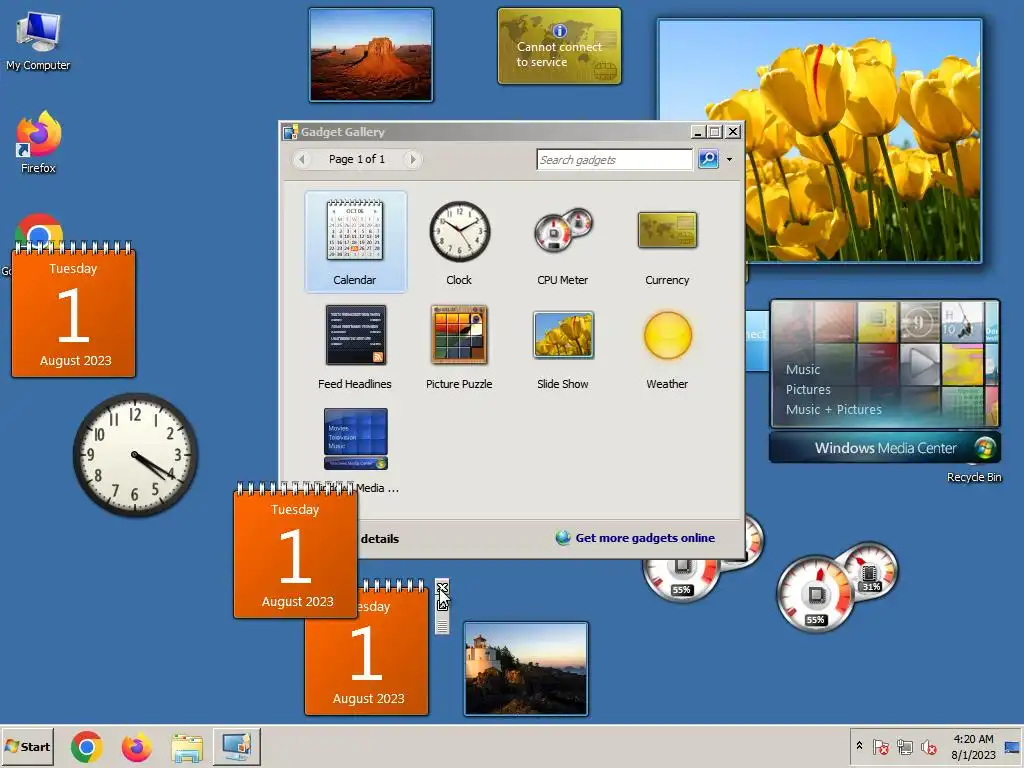This screenshot has width=1024, height=768.
Task: Click the calendar gadget overlapping the Gadget Gallery window
Action: pyautogui.click(x=295, y=551)
